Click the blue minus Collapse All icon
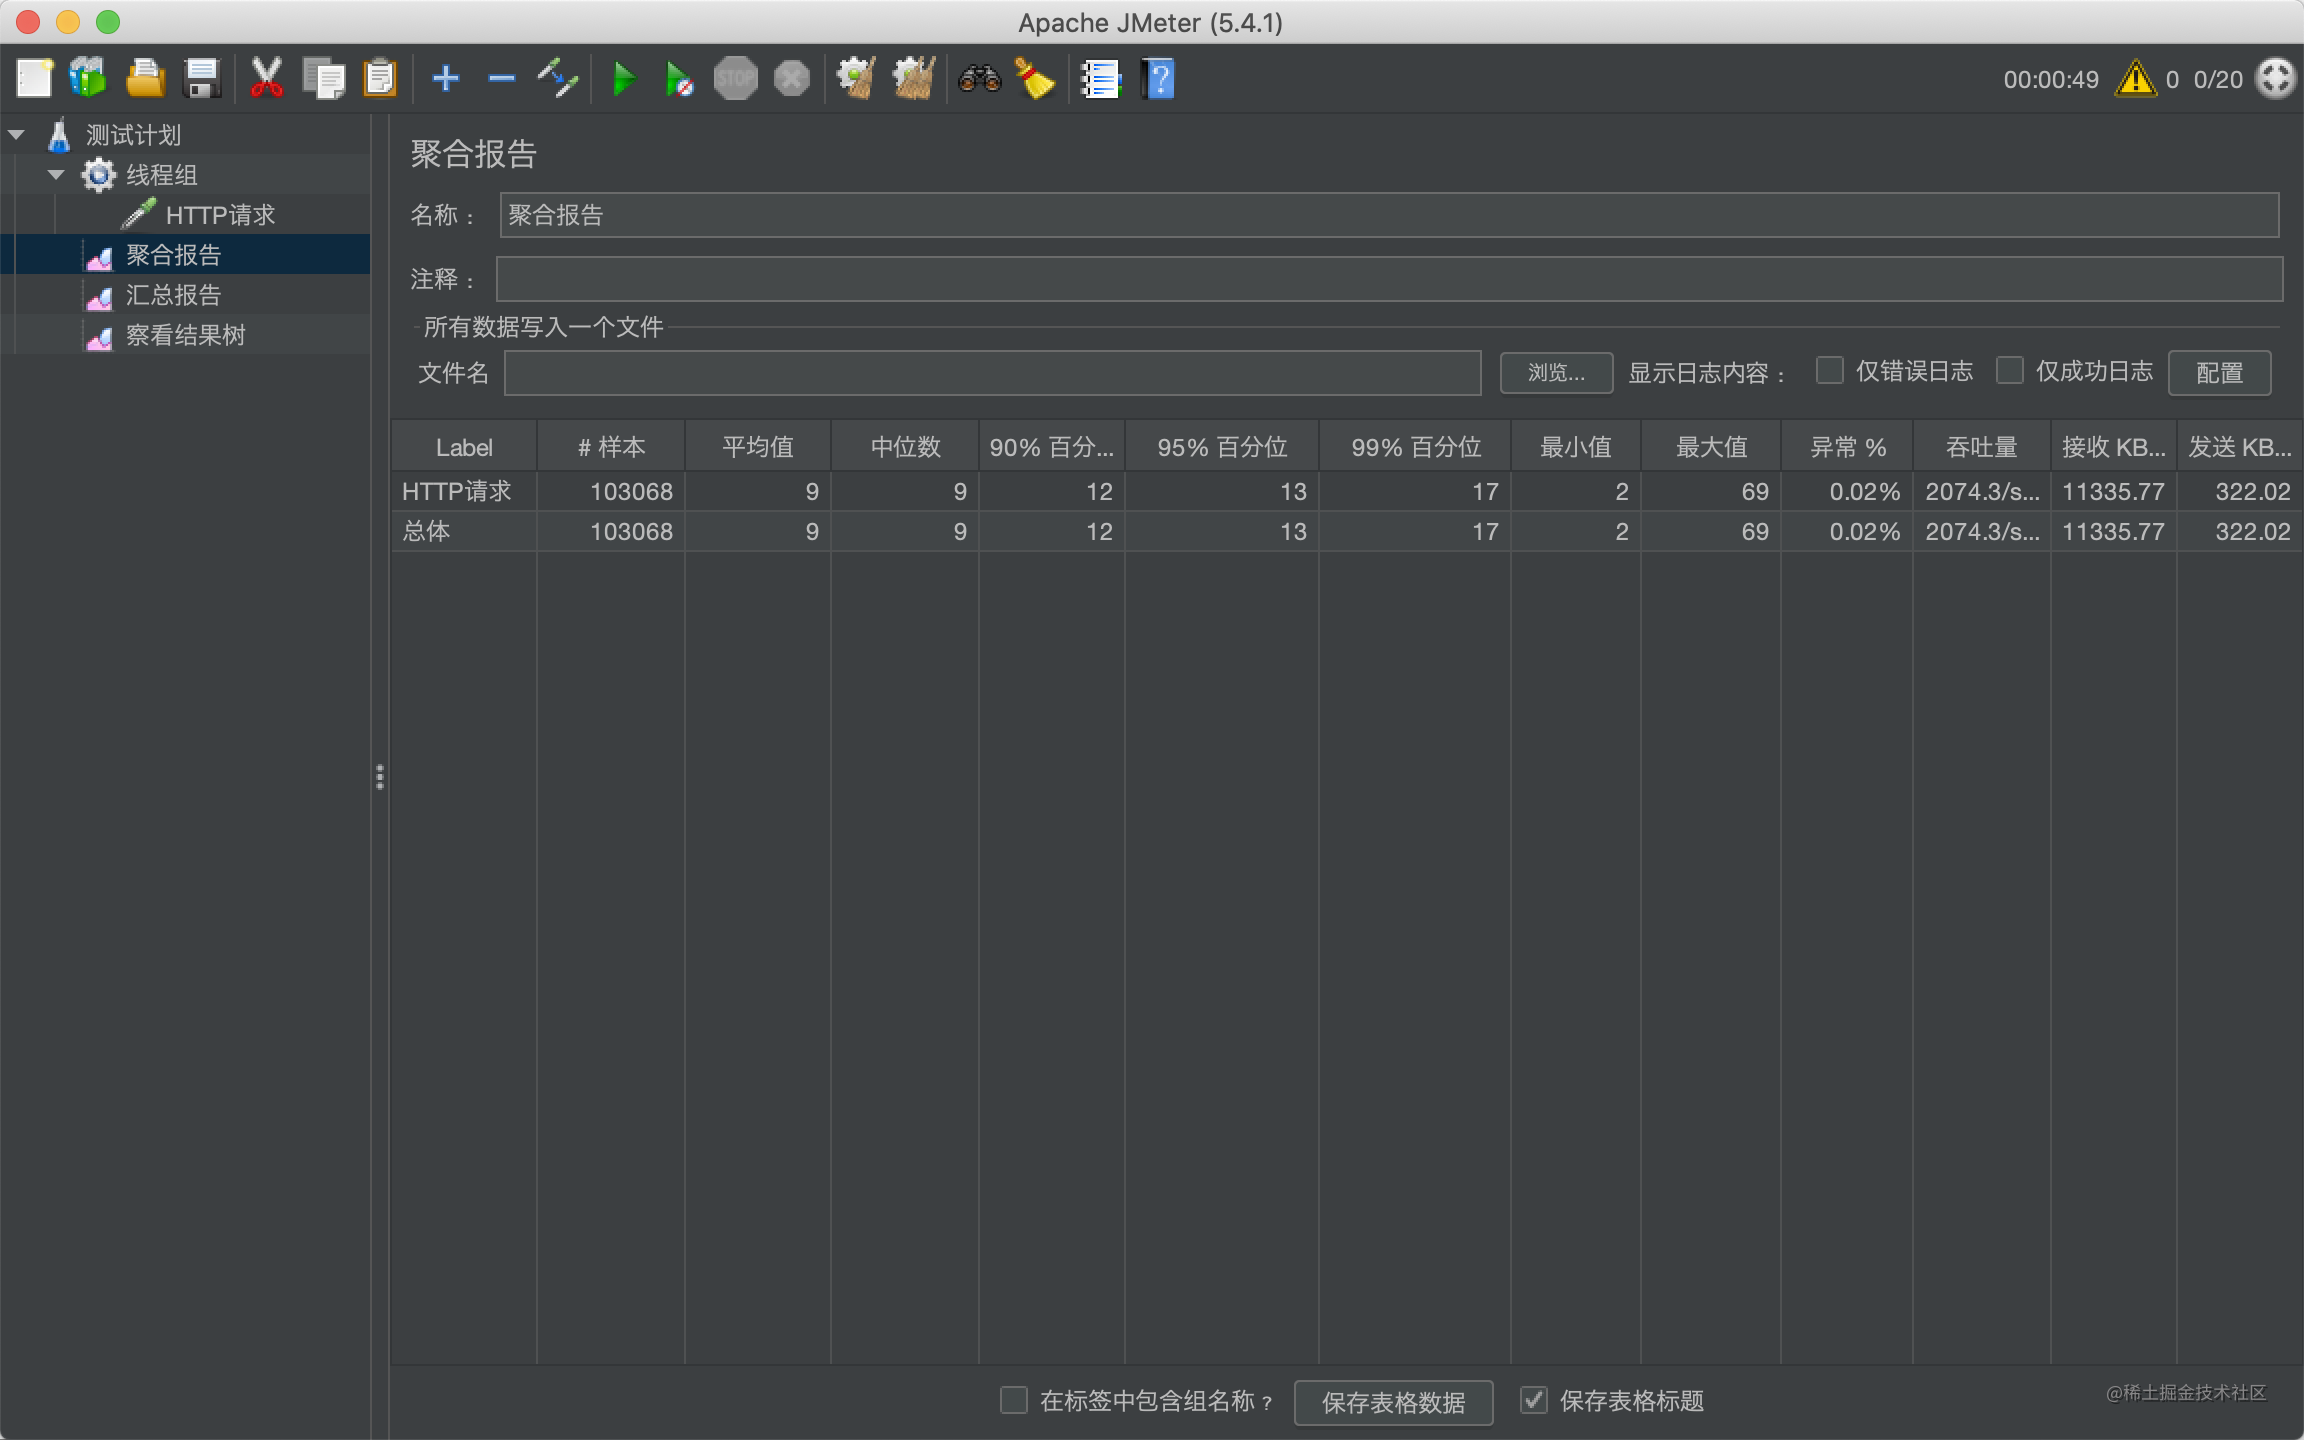The width and height of the screenshot is (2304, 1440). [502, 78]
